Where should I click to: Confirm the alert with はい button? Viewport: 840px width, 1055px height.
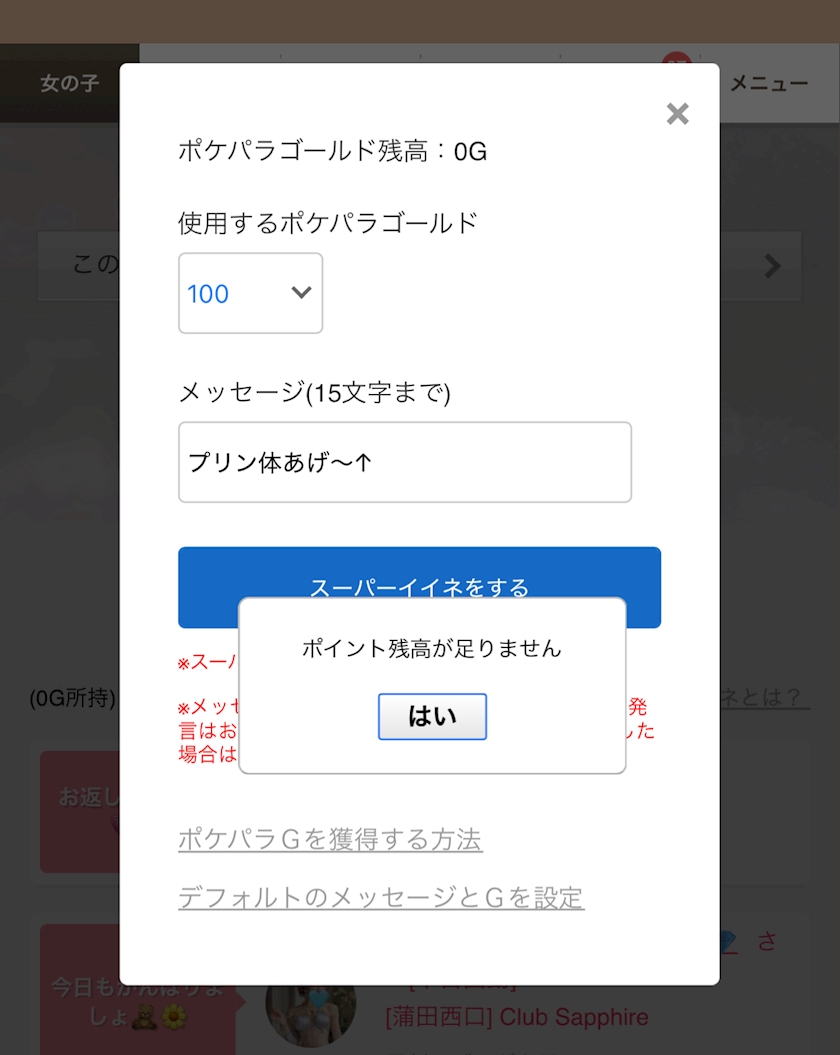432,717
